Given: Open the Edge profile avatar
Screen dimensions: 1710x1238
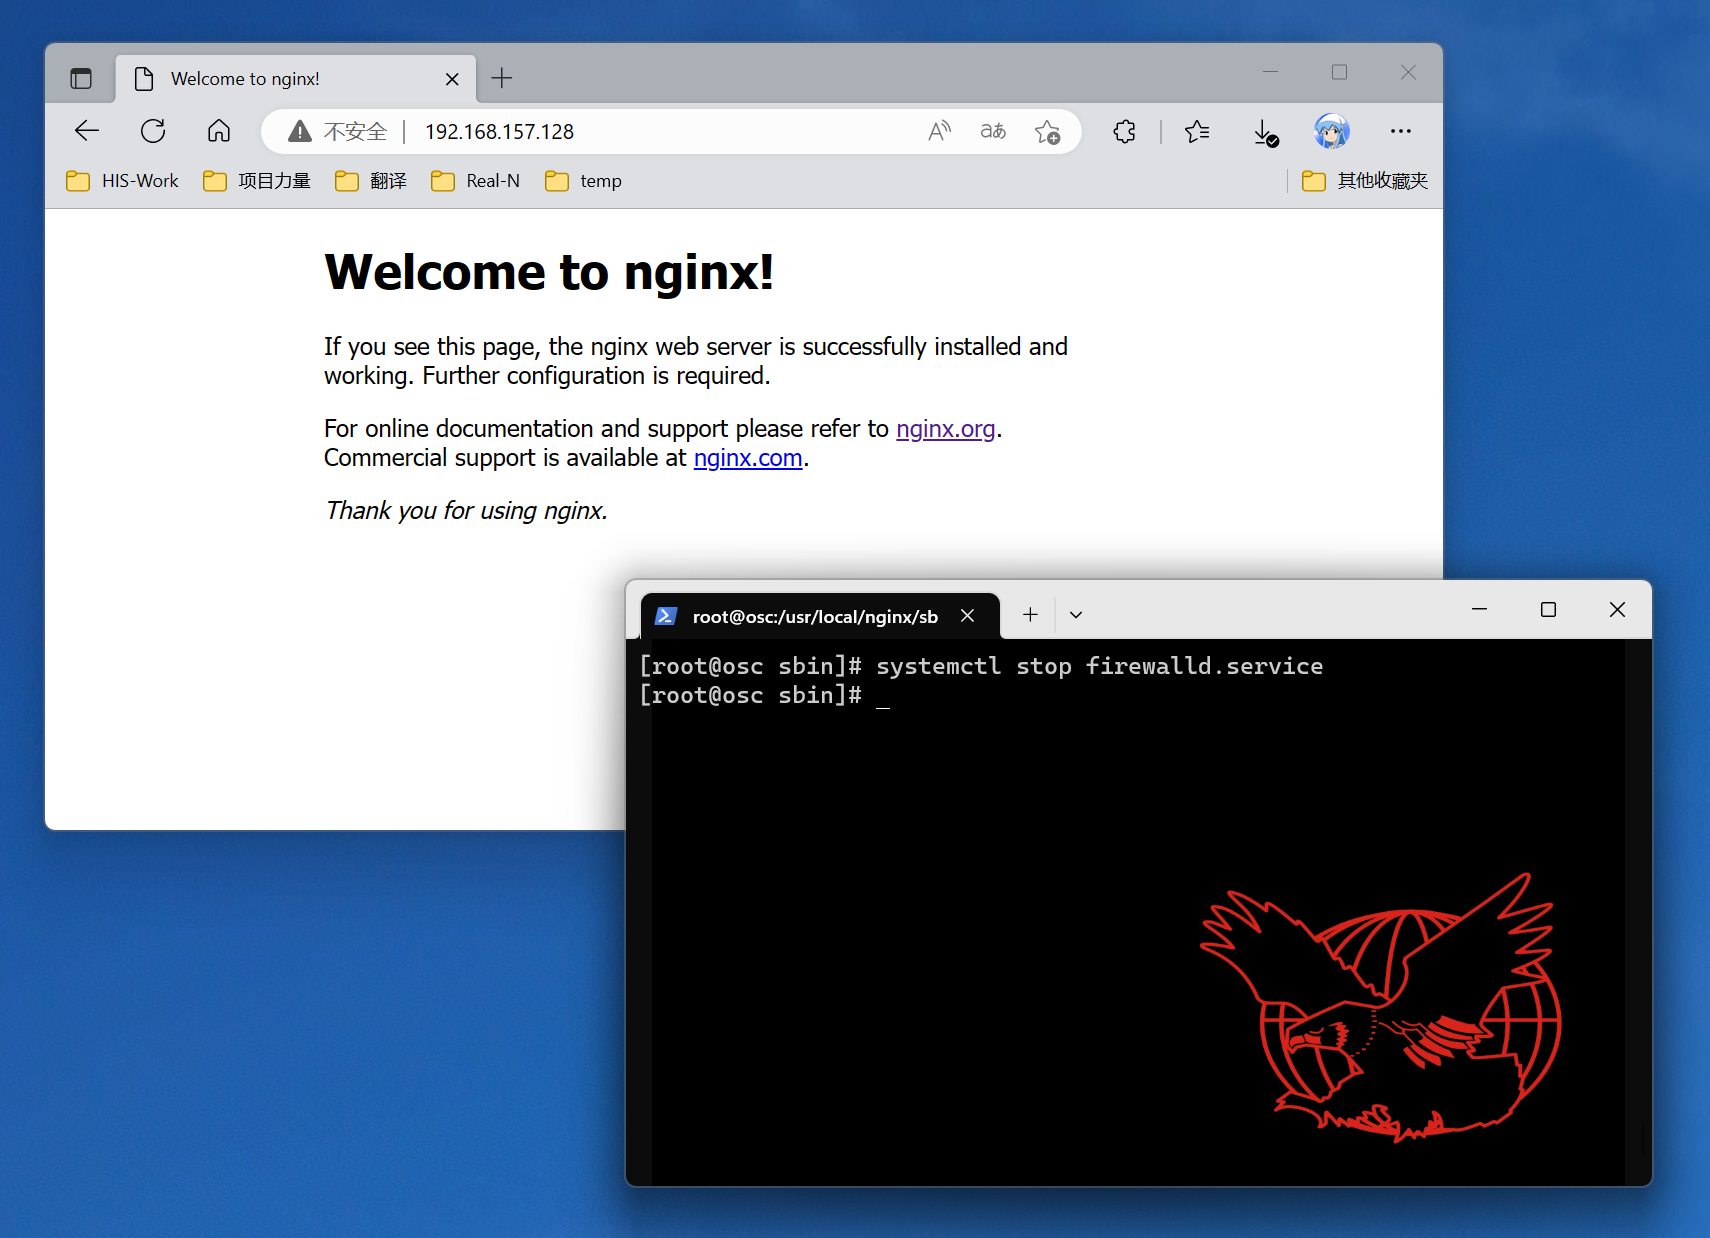Looking at the screenshot, I should pyautogui.click(x=1331, y=131).
